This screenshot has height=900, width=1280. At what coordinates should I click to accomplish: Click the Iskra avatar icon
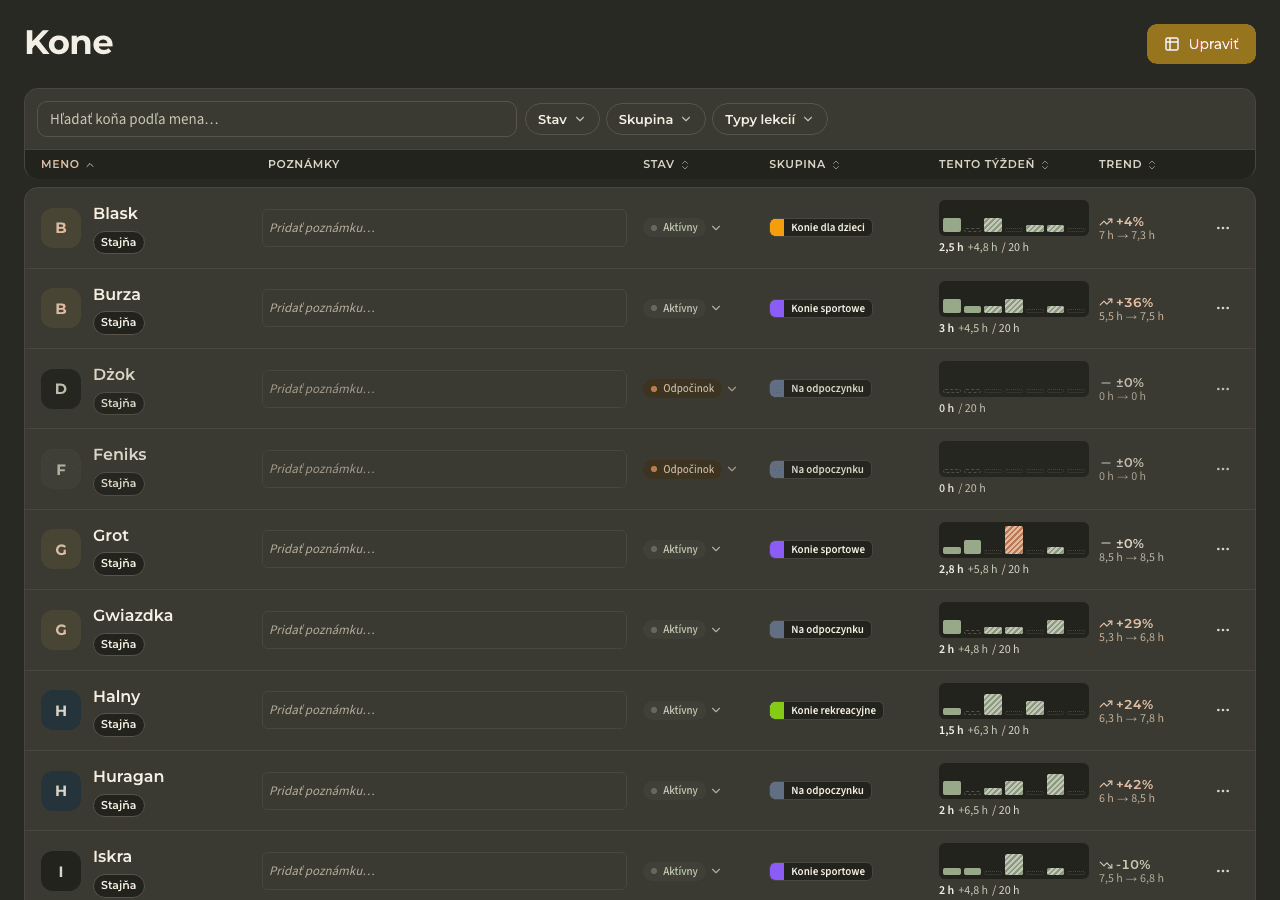tap(61, 871)
